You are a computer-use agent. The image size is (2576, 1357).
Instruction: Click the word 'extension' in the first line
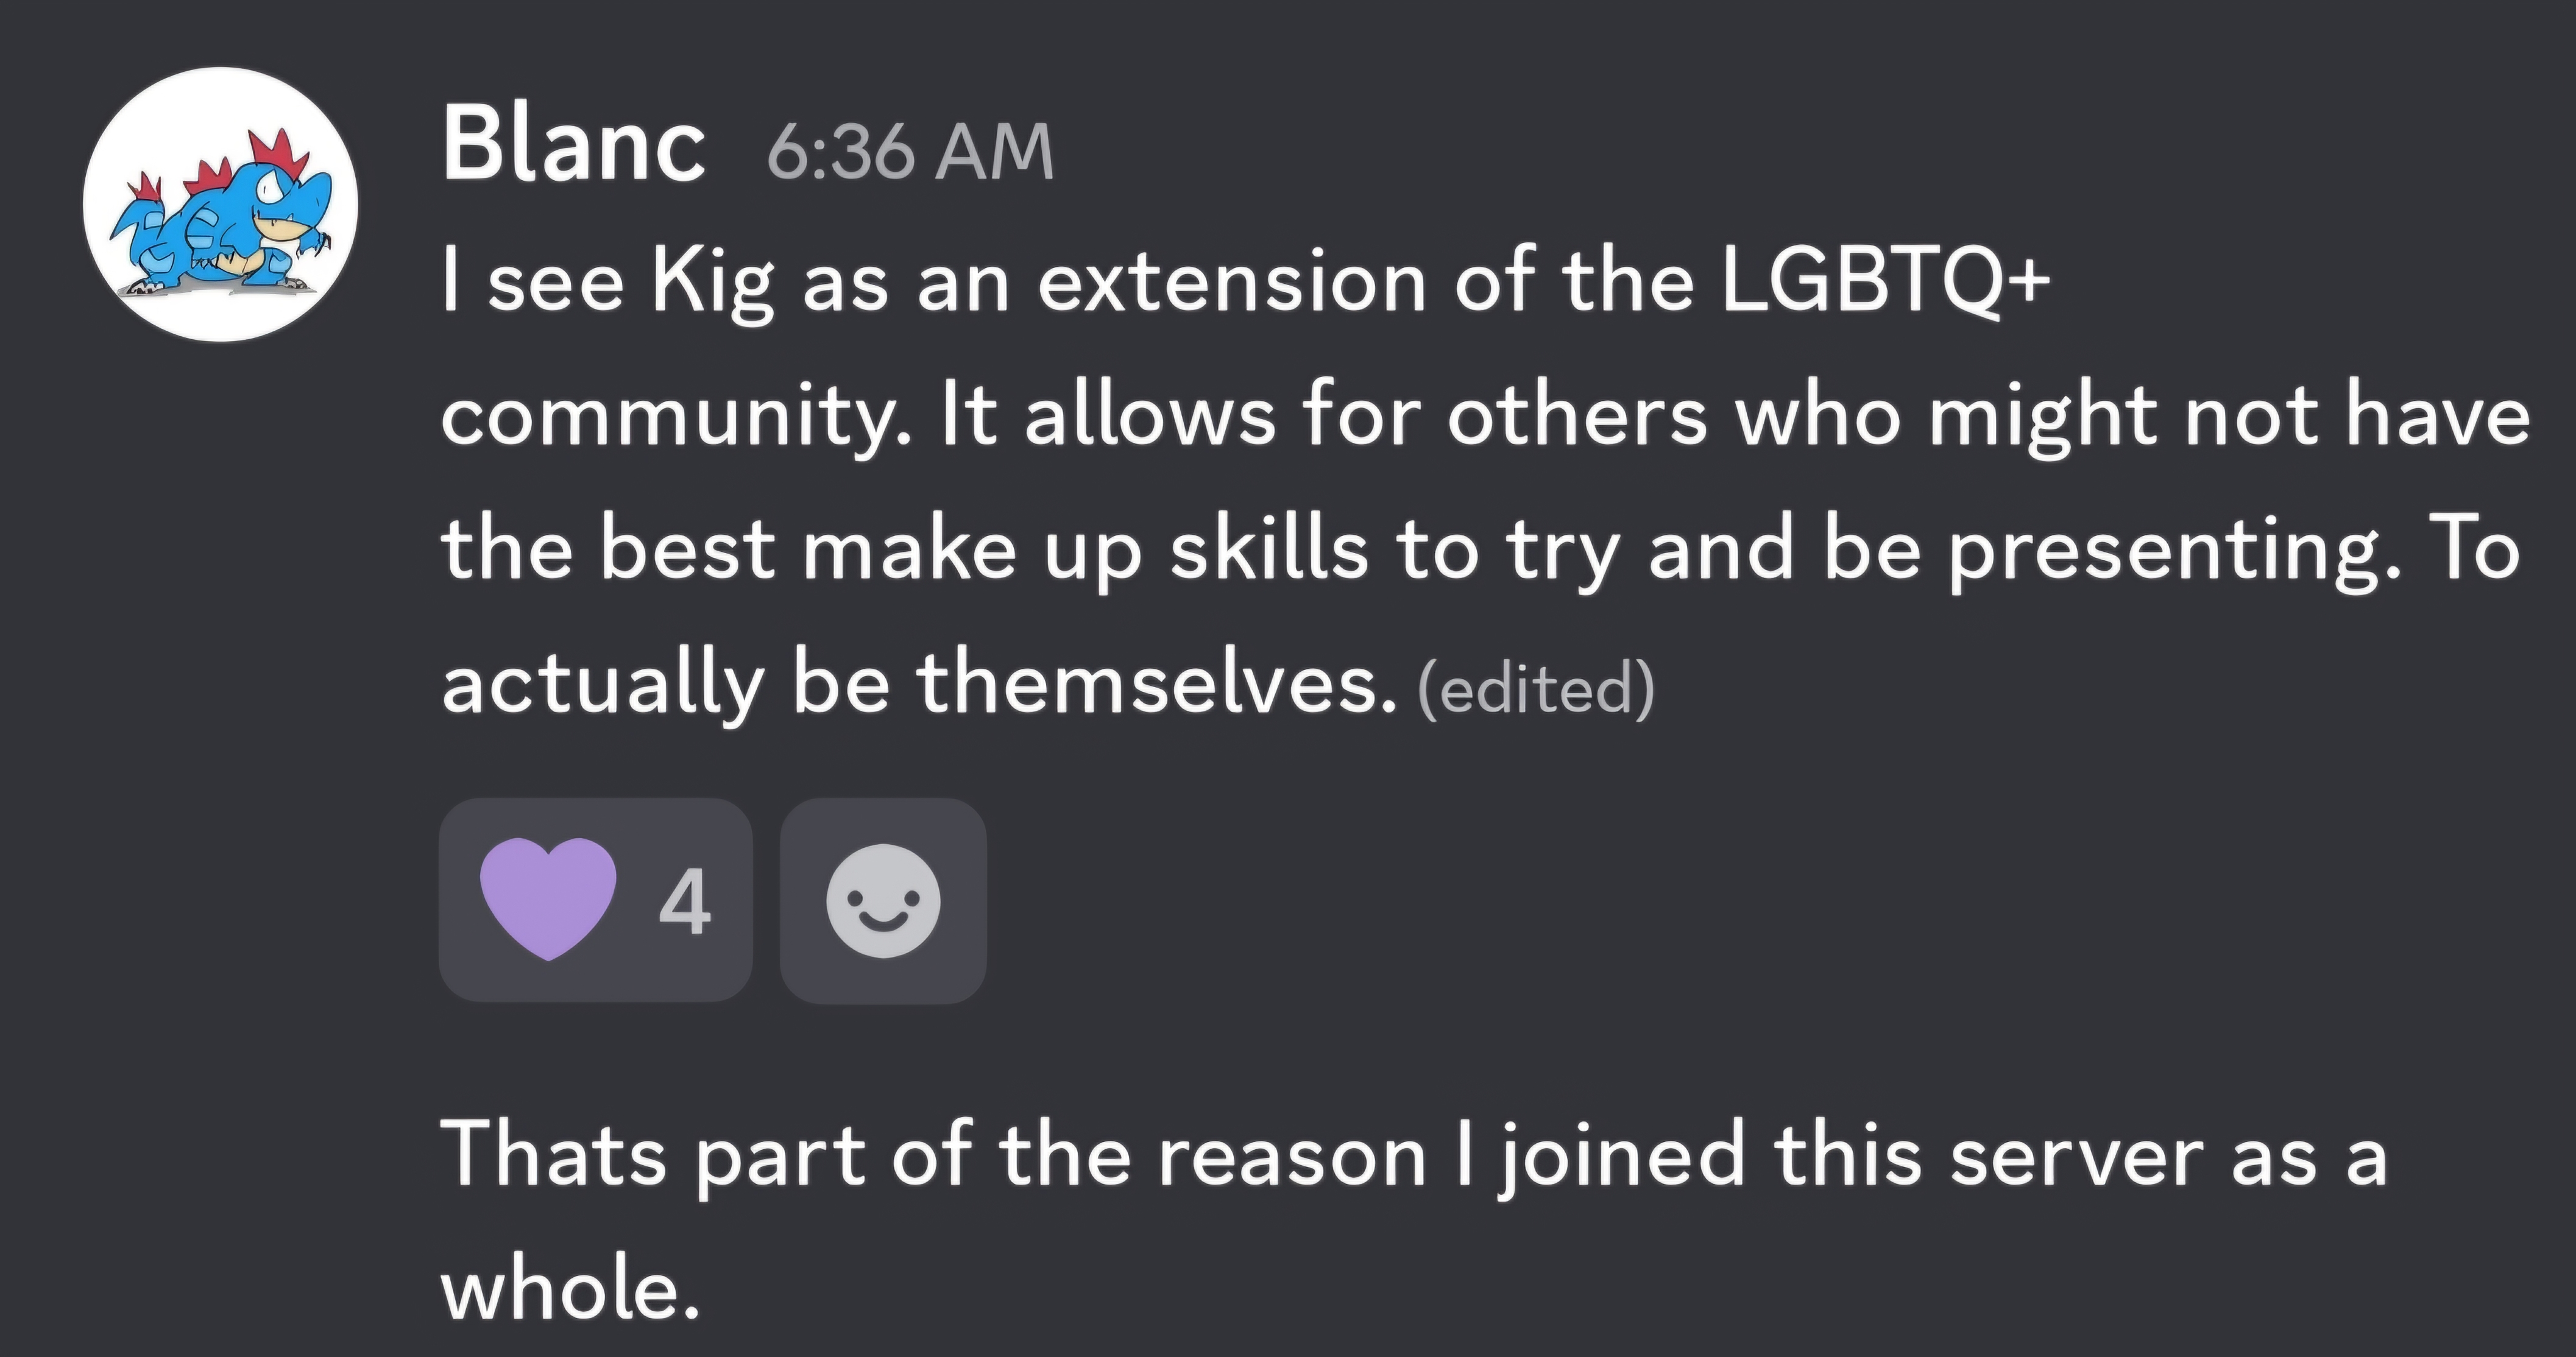pos(1231,283)
